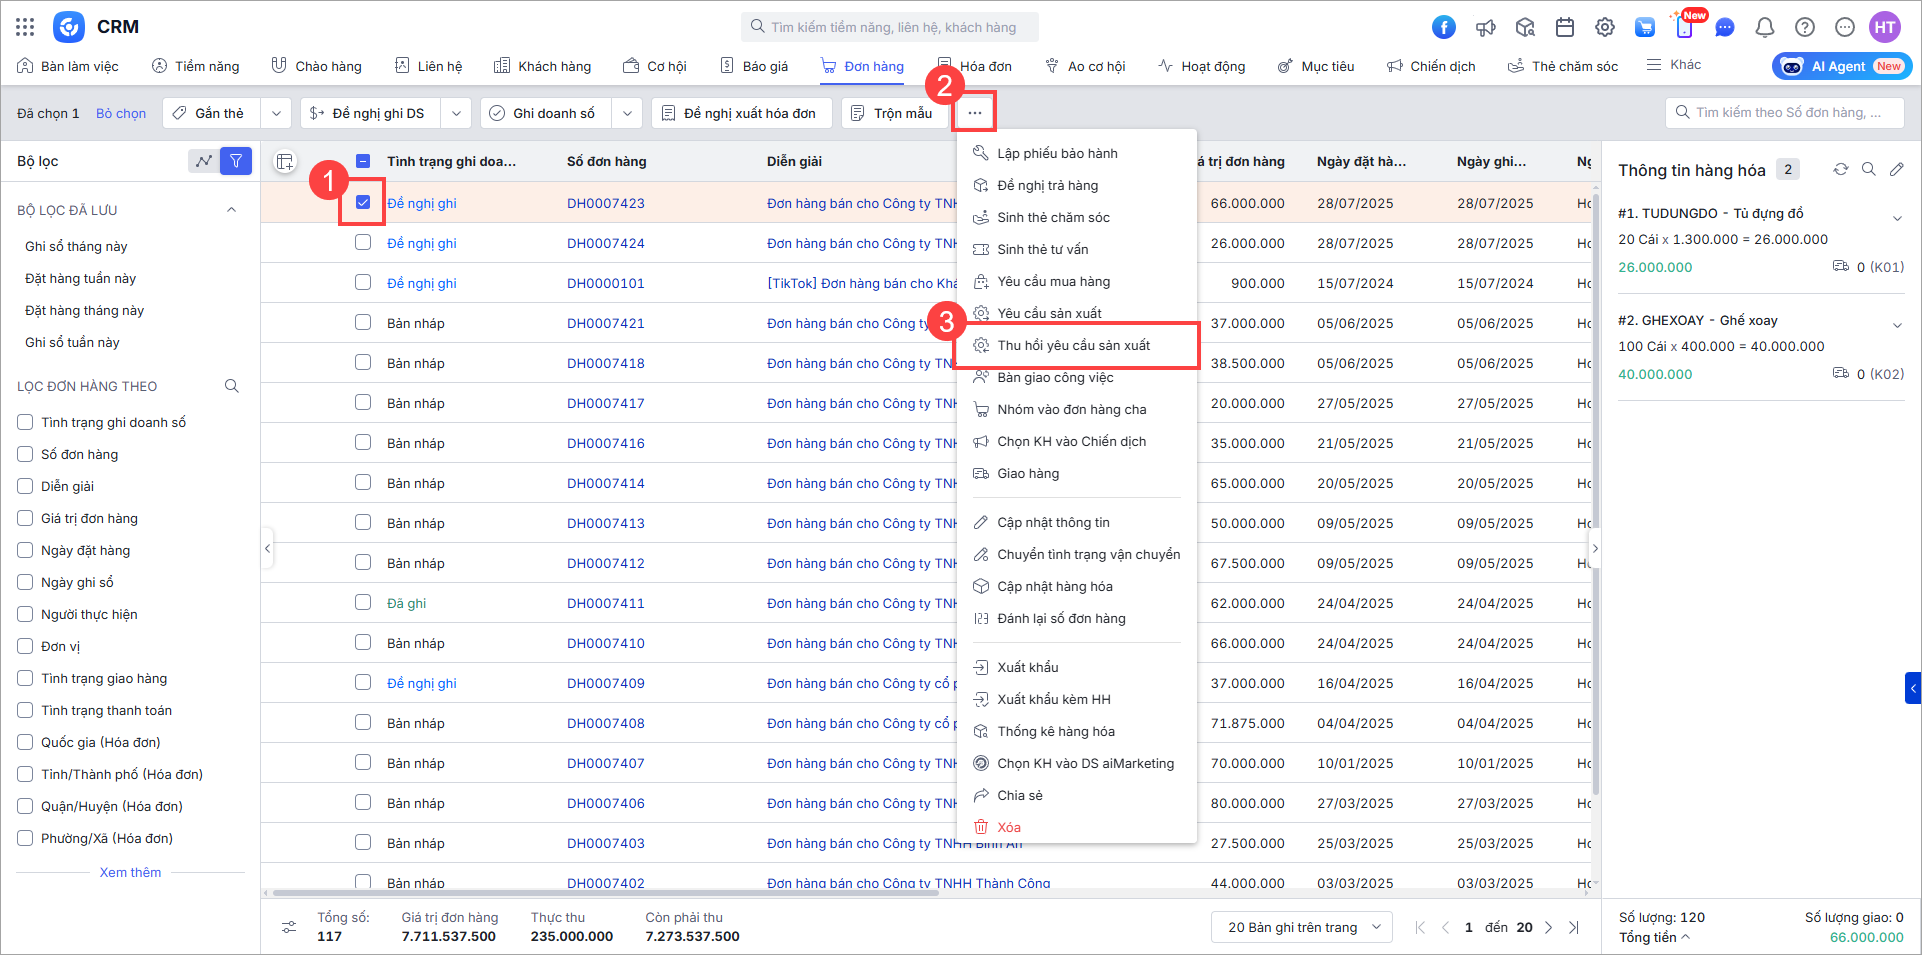Open the announcements megaphone icon

pos(1485,27)
